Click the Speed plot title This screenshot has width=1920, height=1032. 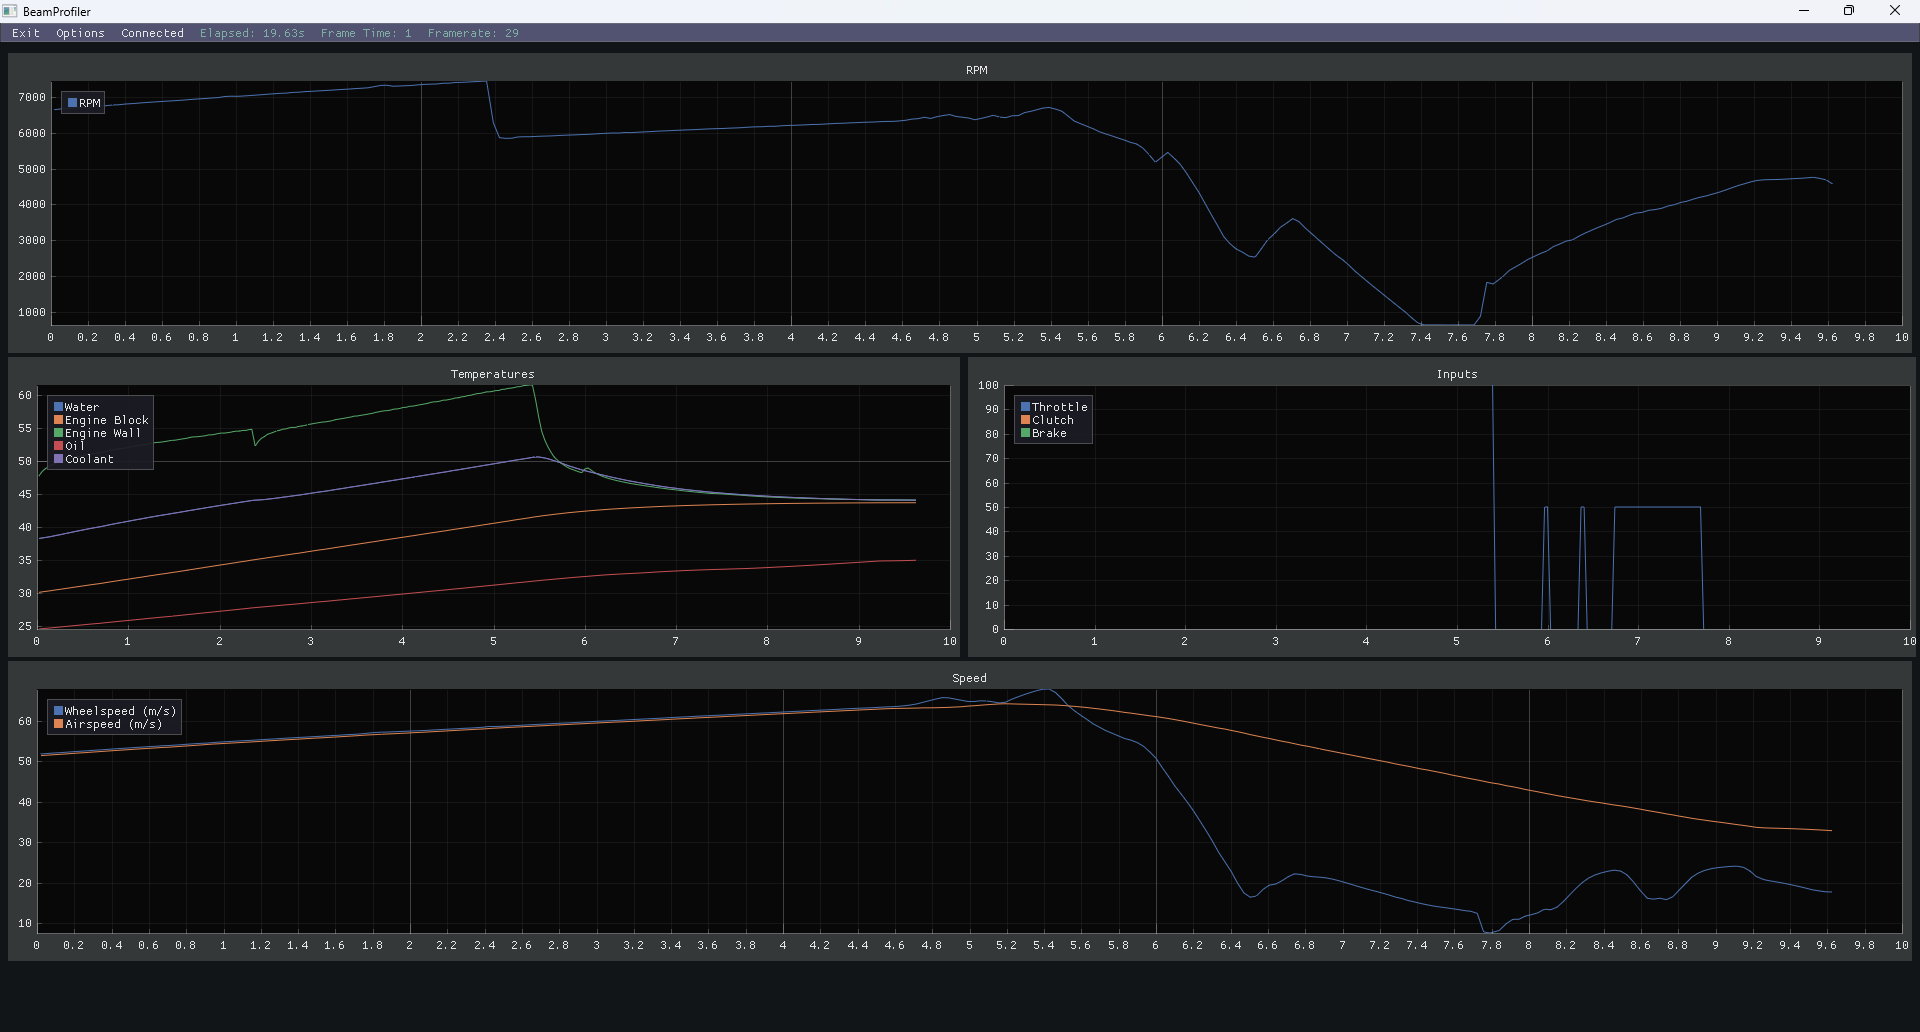(969, 678)
